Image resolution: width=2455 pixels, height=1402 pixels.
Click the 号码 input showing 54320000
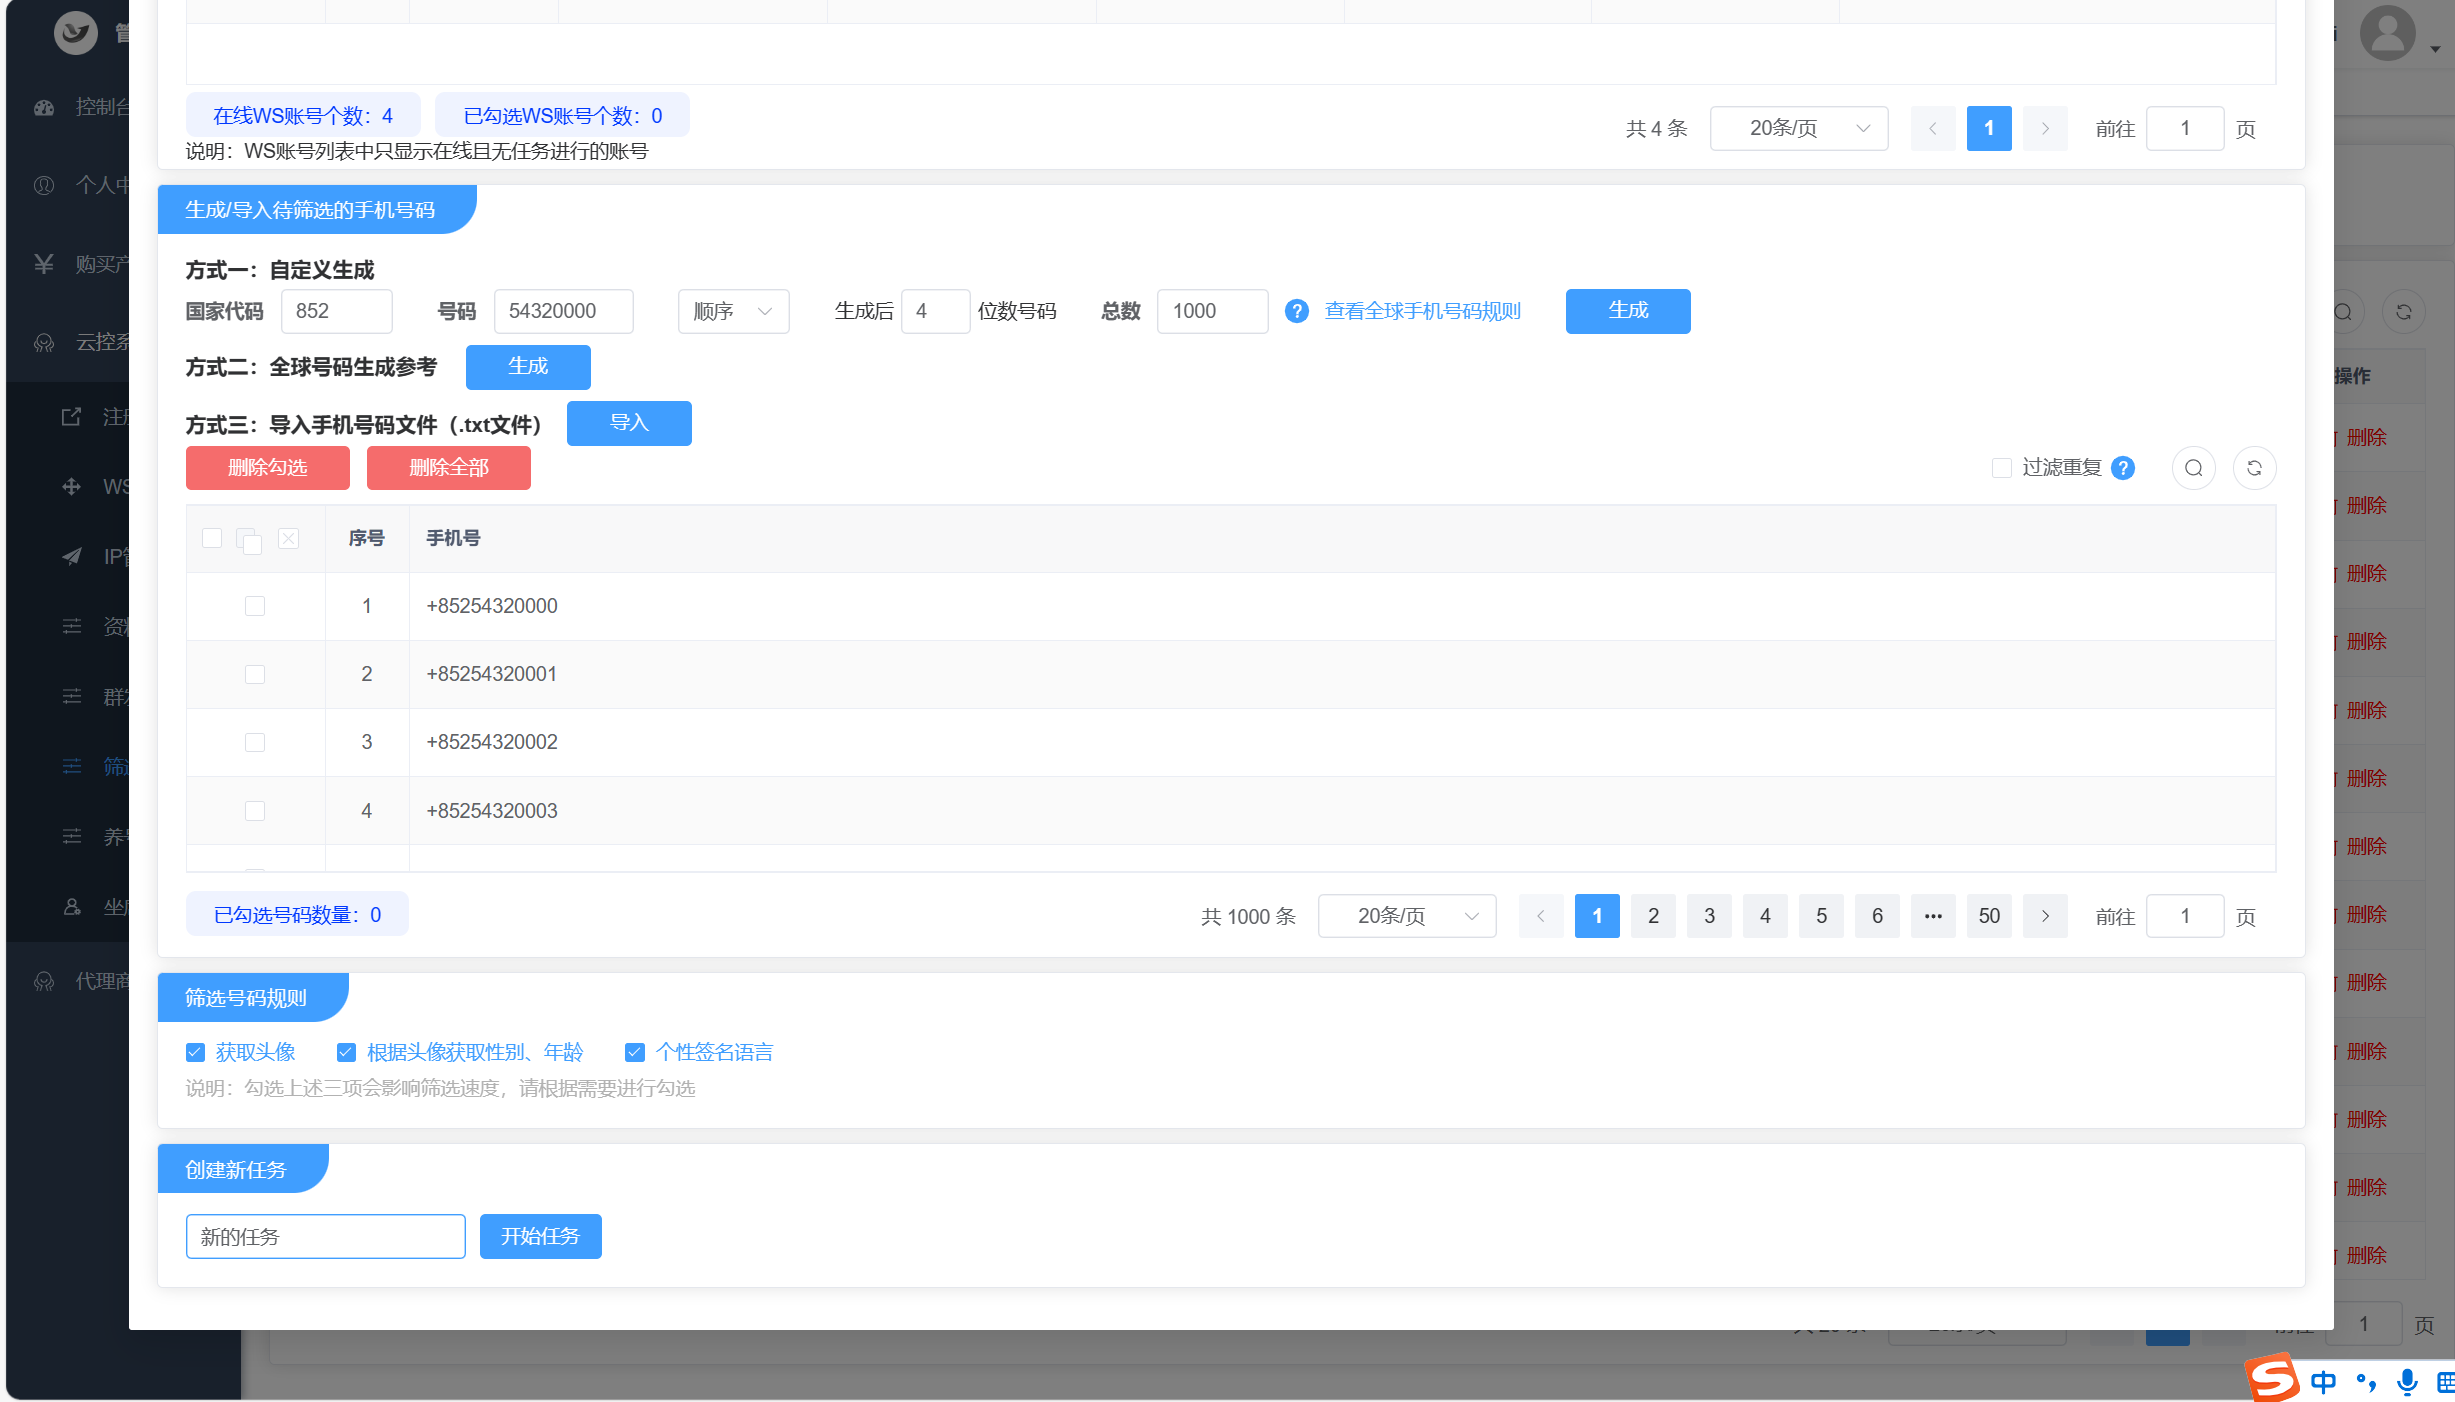click(x=564, y=311)
